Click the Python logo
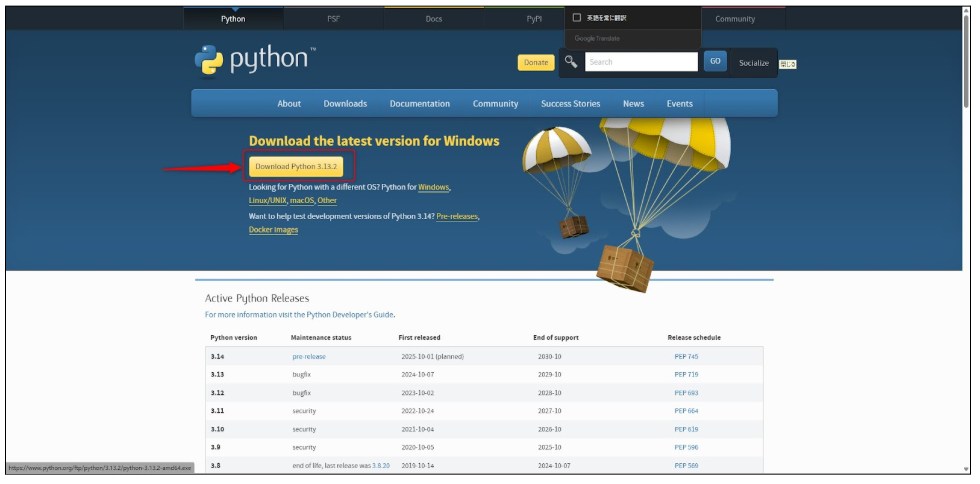980x484 pixels. click(x=255, y=61)
